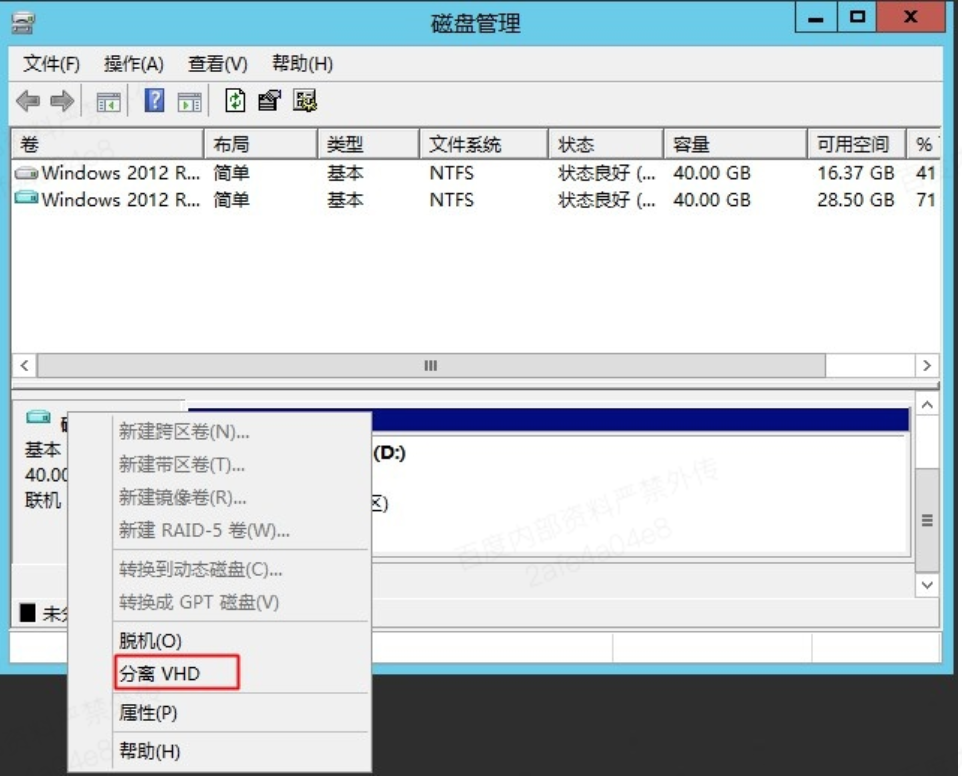
Task: Click the Back arrow toolbar icon
Action: pos(29,101)
